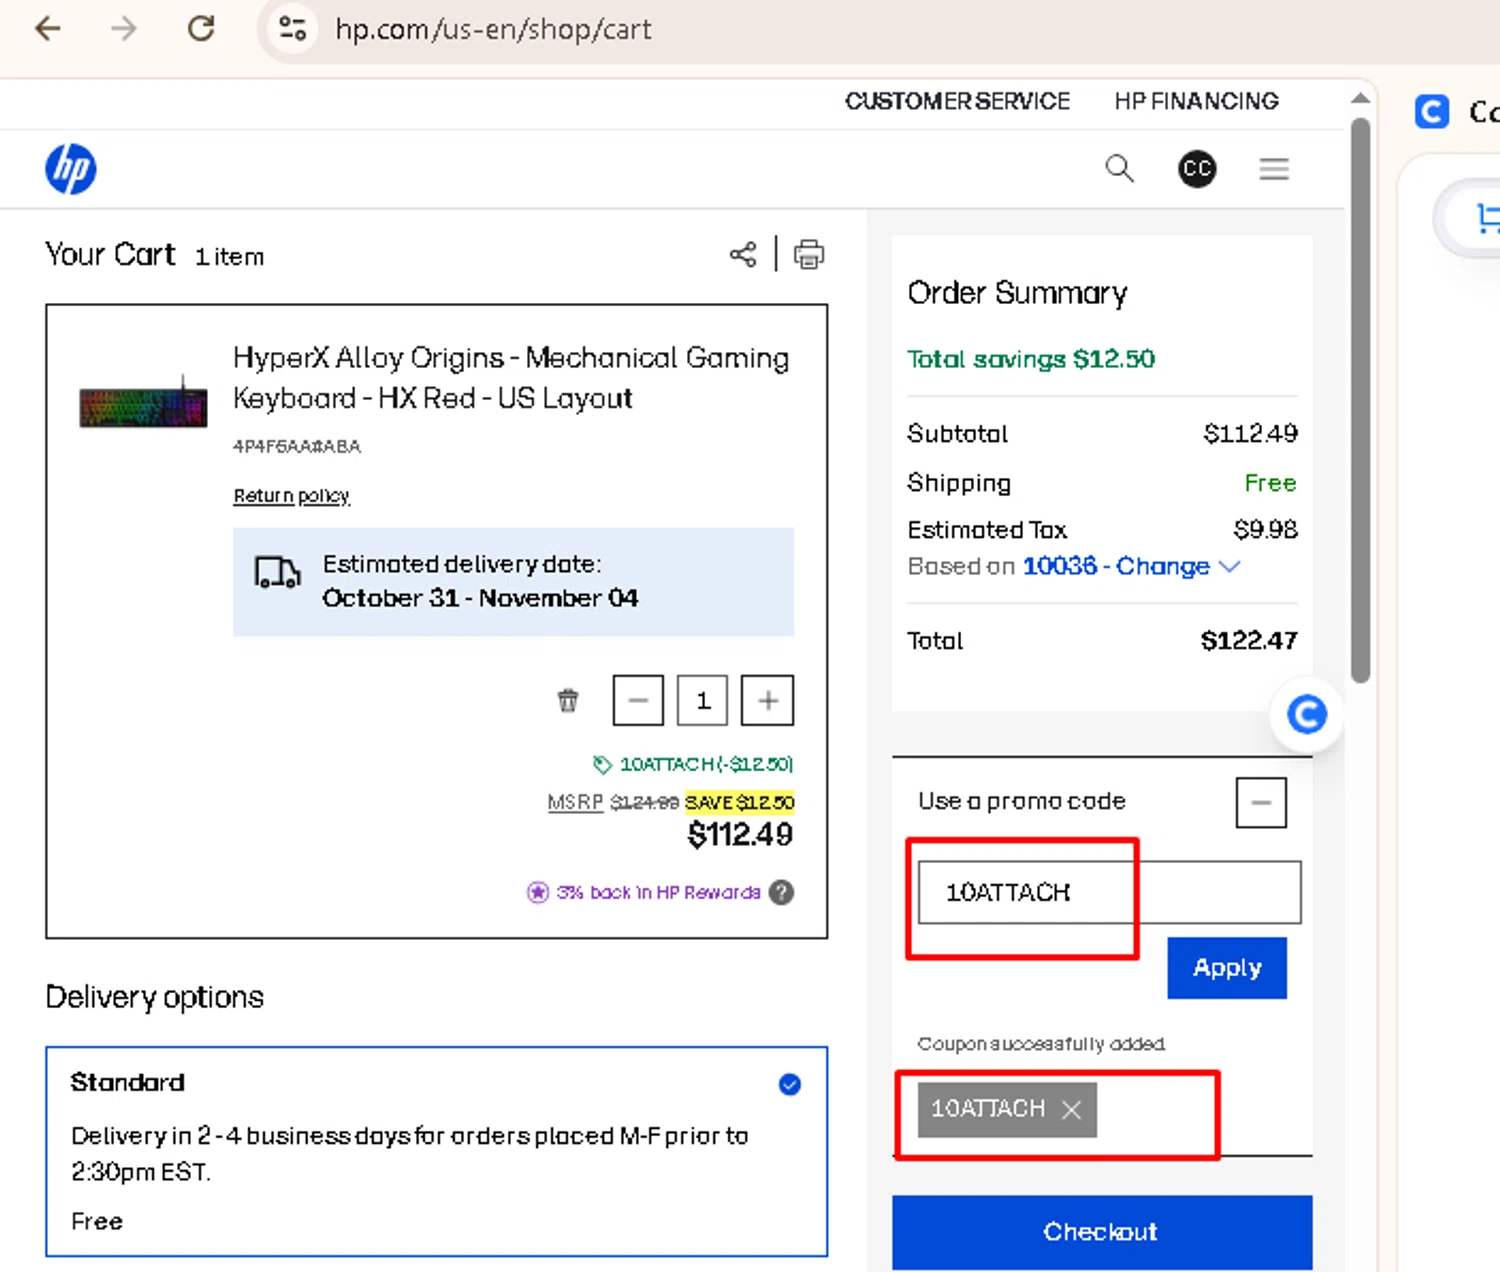Screen dimensions: 1500x1272
Task: Change the tax ZIP code 10036
Action: [x=1116, y=567]
